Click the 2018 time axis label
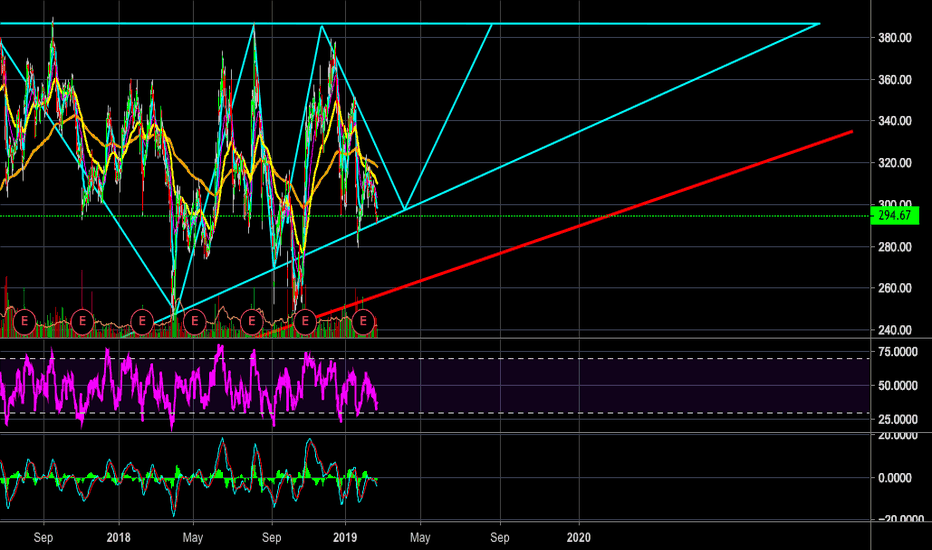The image size is (932, 550). (118, 538)
